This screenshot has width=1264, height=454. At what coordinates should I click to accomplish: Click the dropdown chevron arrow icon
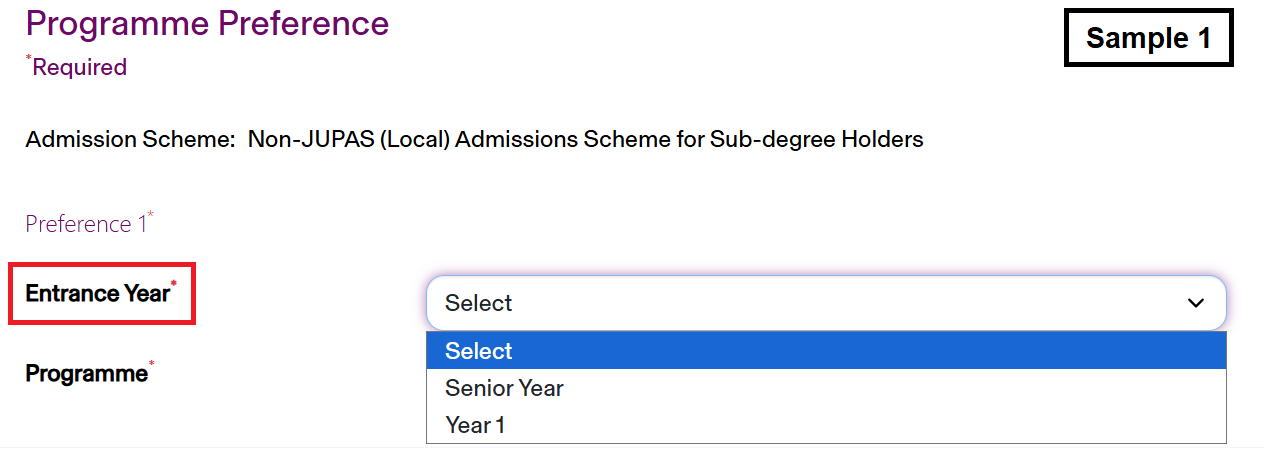pos(1195,303)
